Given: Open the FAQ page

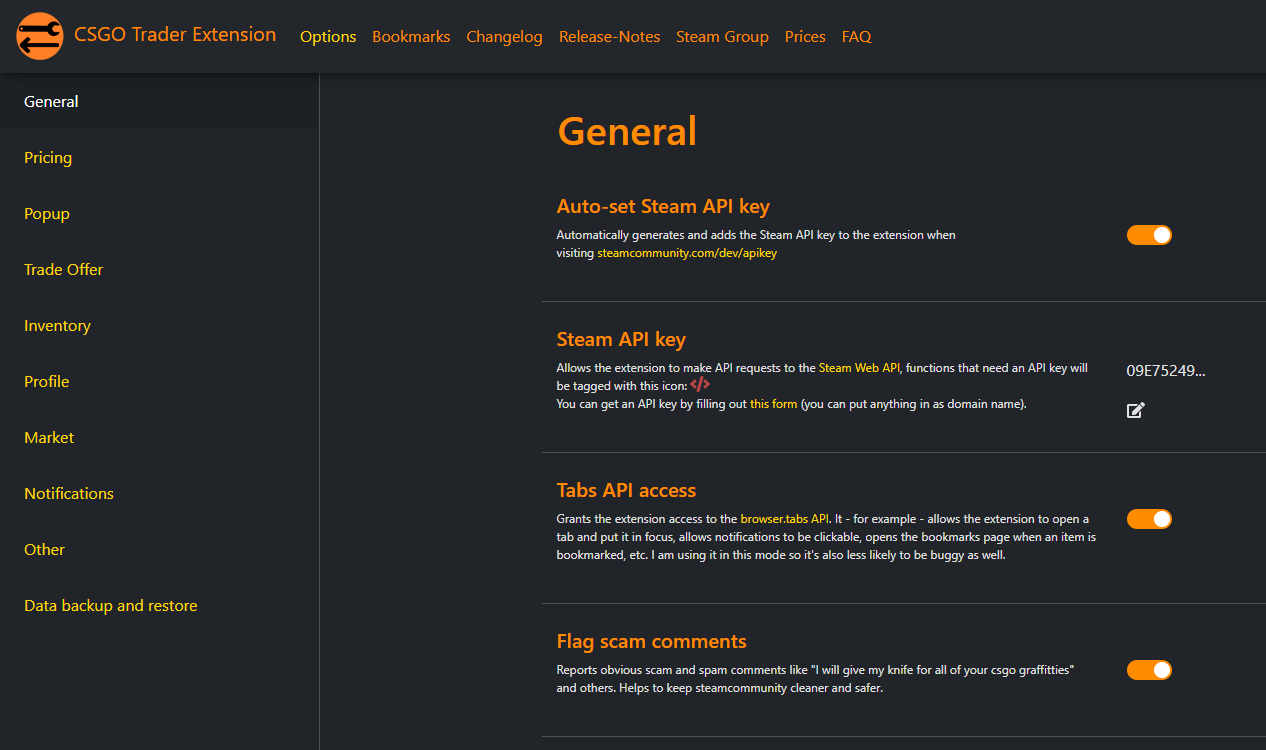Looking at the screenshot, I should click(856, 37).
